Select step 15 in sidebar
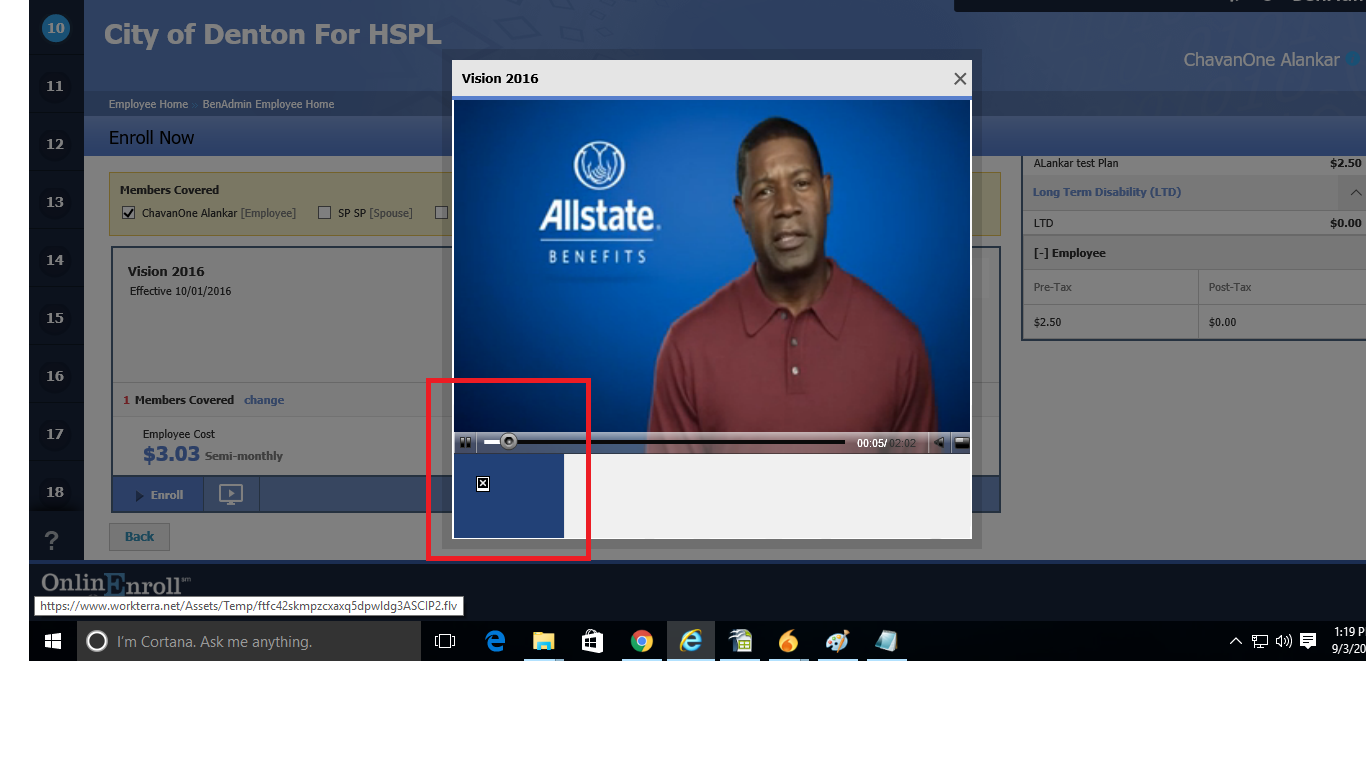The height and width of the screenshot is (768, 1366). pyautogui.click(x=55, y=318)
